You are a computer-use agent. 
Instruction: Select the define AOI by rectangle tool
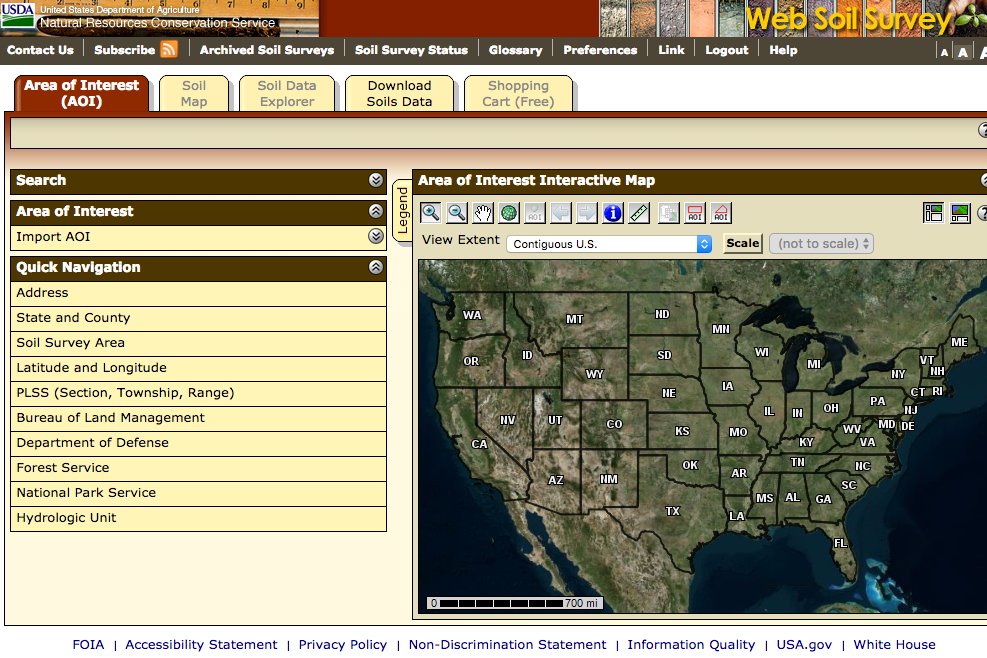[x=695, y=213]
